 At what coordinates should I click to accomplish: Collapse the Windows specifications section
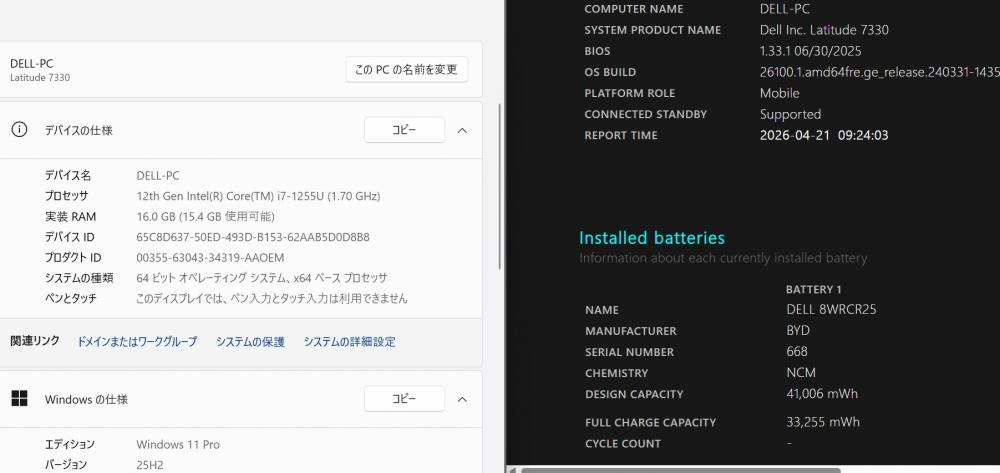[x=462, y=399]
